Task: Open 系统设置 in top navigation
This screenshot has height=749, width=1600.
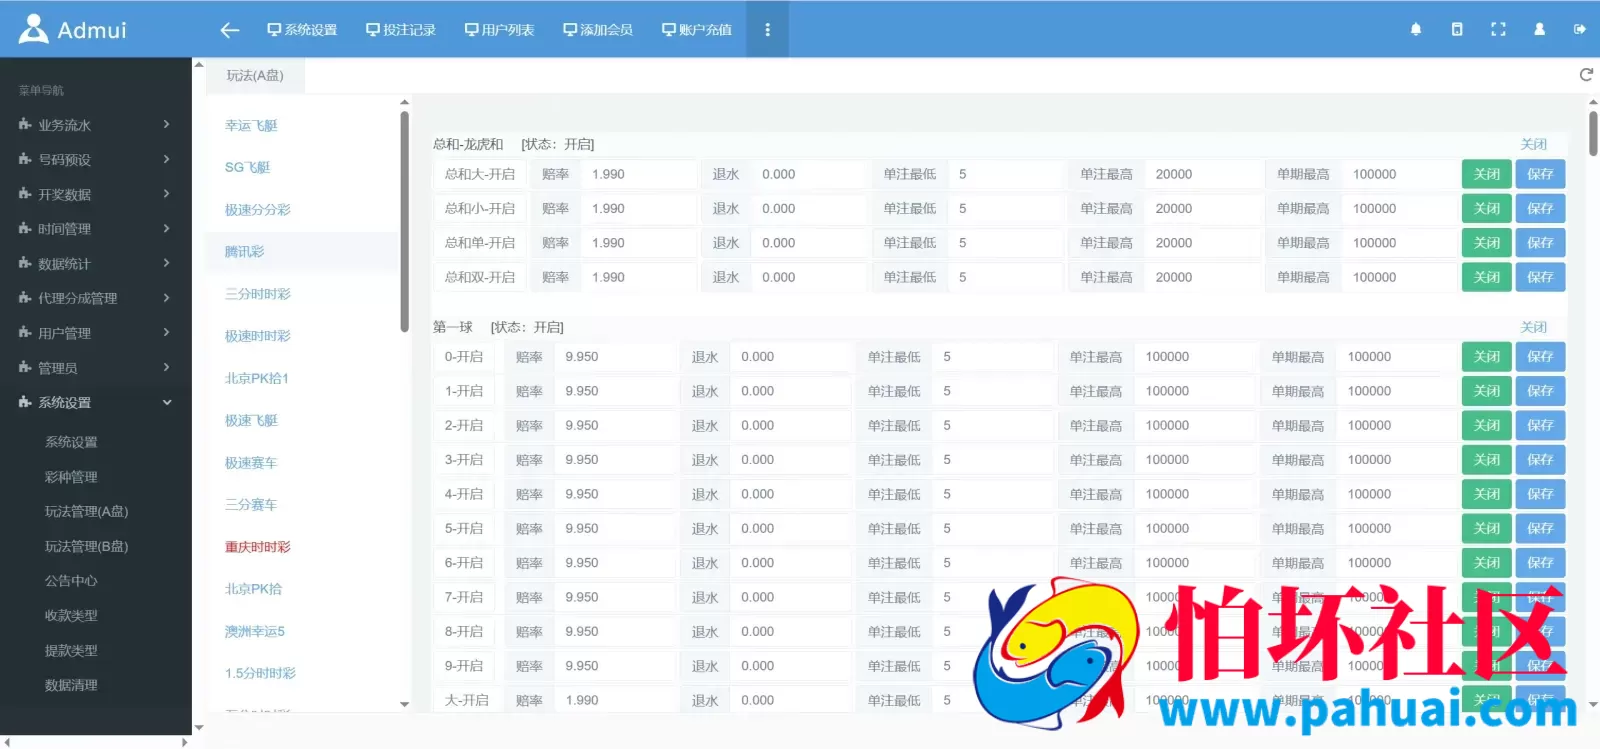Action: coord(302,30)
